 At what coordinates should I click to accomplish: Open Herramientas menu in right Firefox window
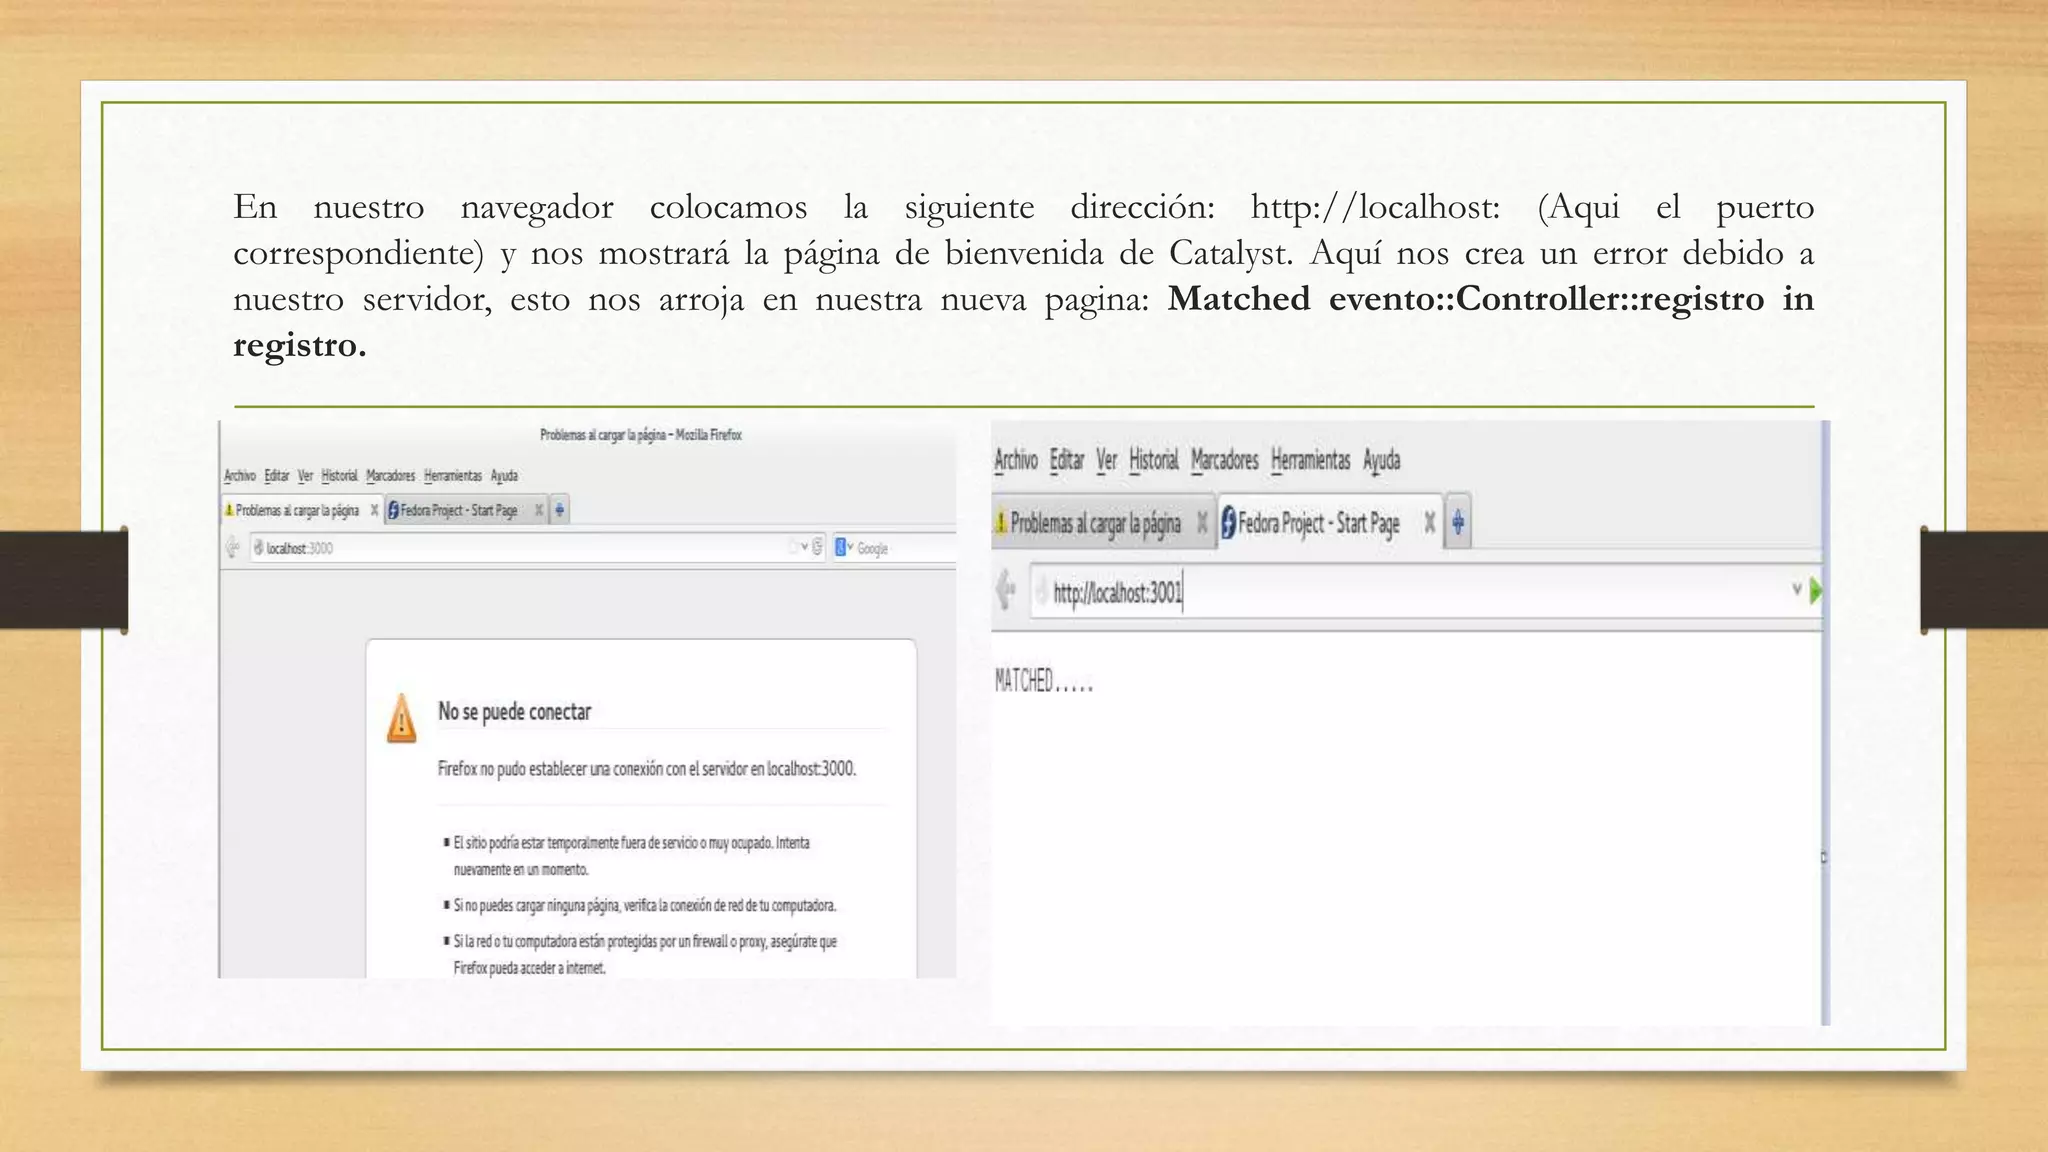tap(1311, 460)
